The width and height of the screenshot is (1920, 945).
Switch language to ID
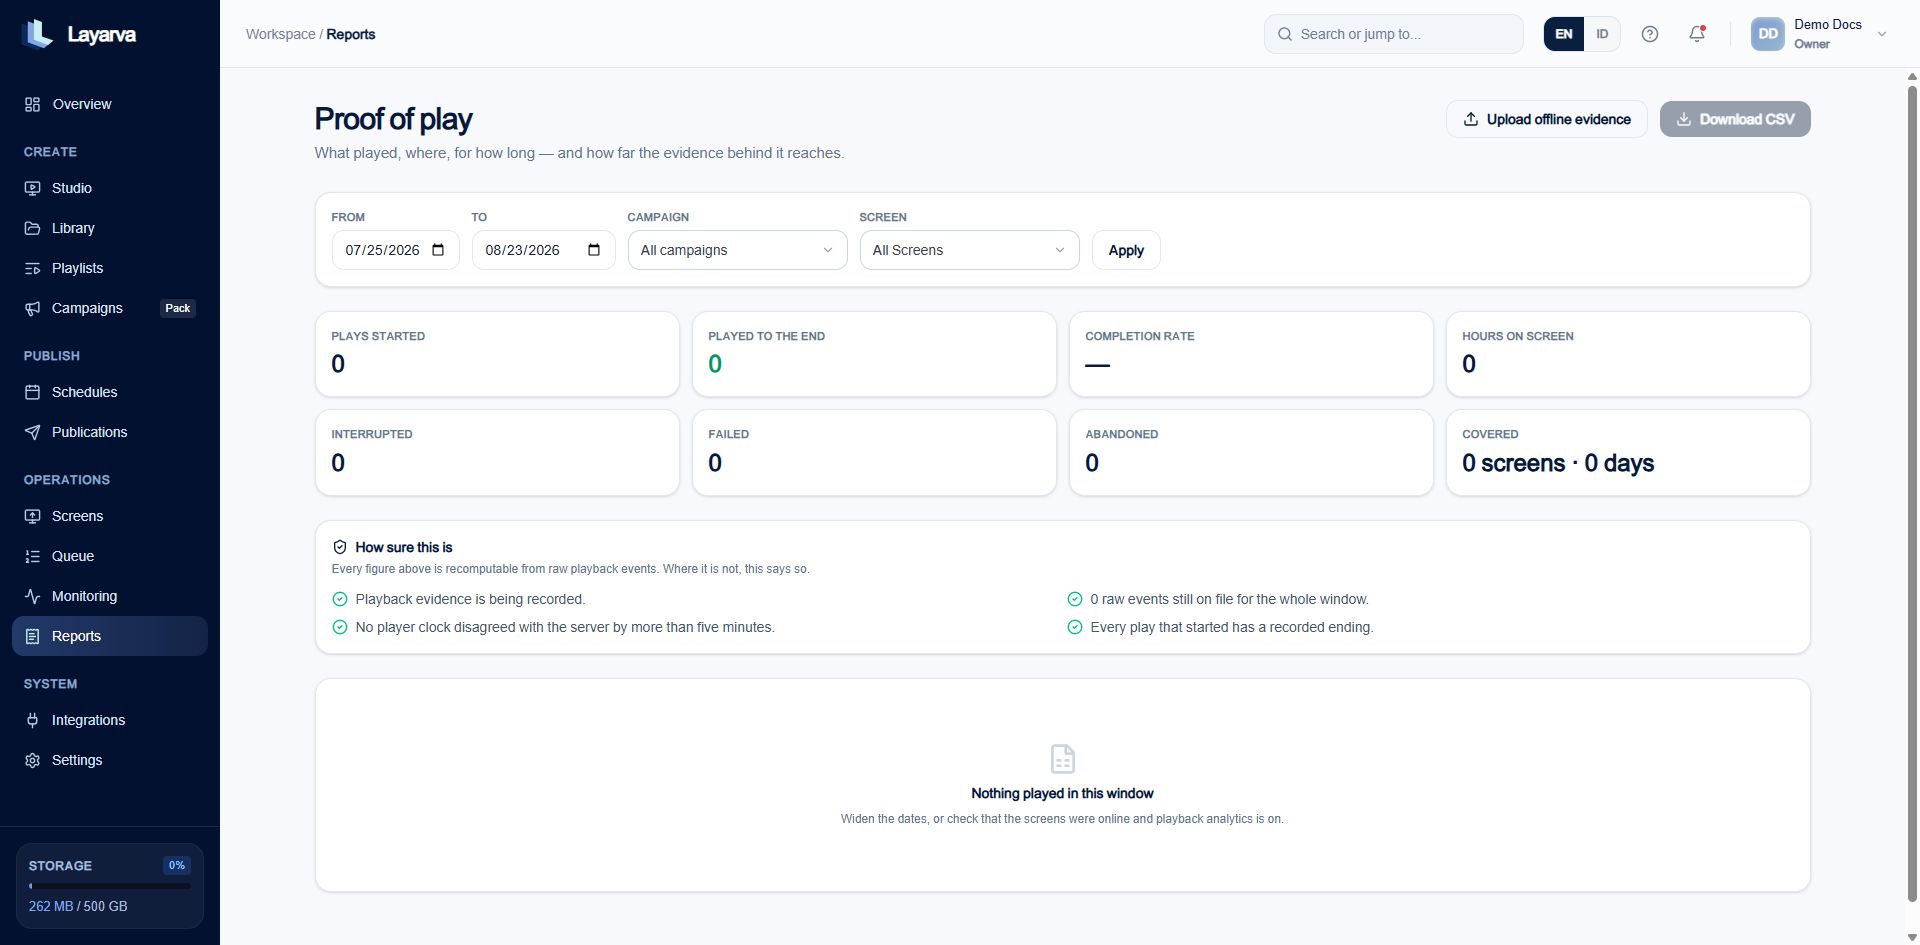tap(1602, 34)
